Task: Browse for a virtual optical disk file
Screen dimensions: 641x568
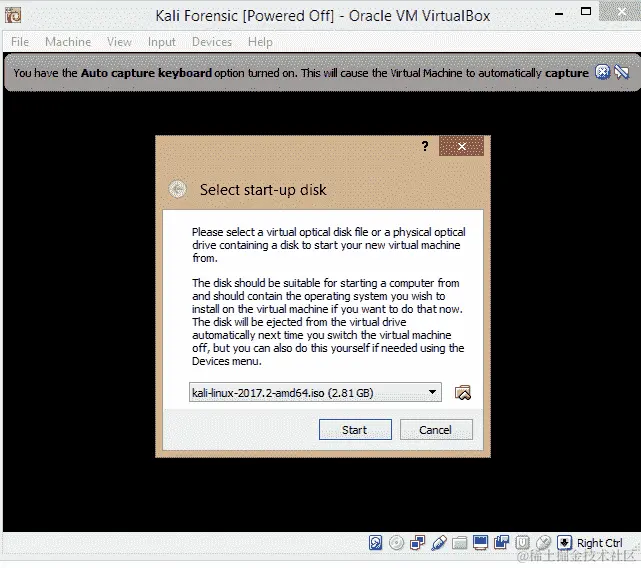Action: coord(463,393)
